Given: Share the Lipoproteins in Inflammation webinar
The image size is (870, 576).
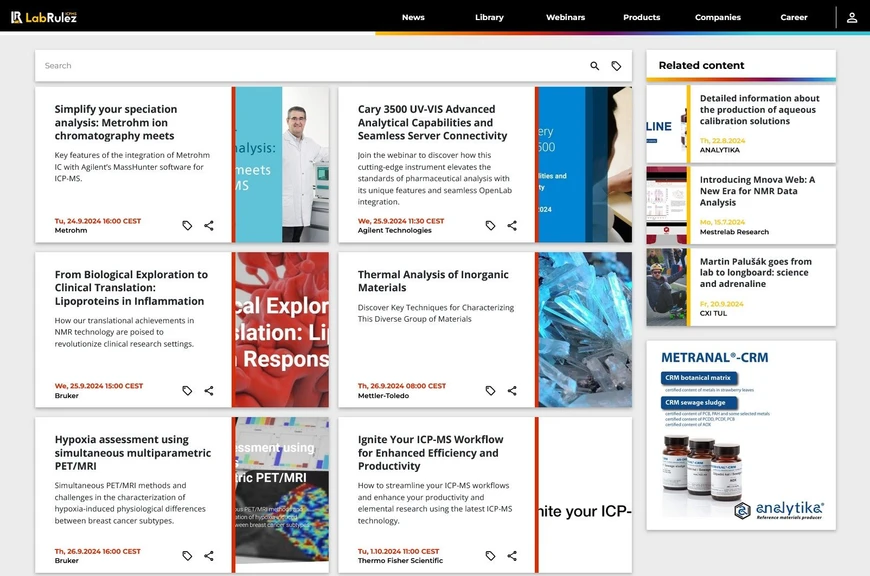Looking at the screenshot, I should coord(209,391).
